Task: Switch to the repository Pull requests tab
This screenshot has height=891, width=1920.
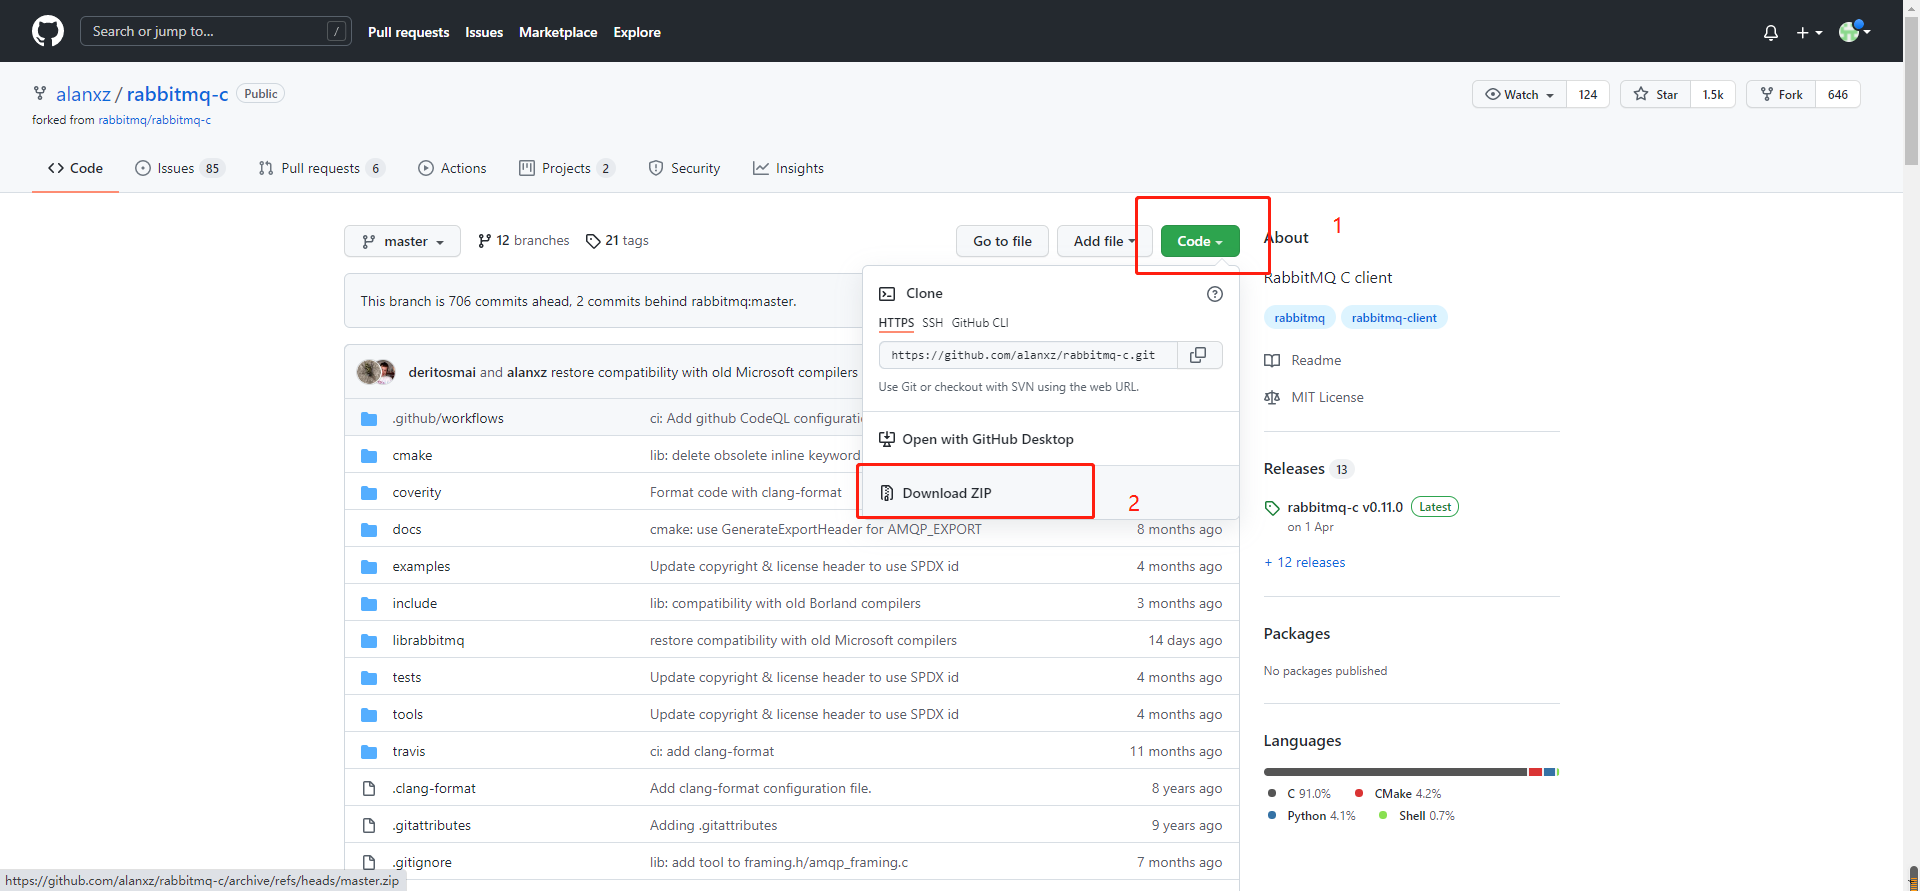Action: 321,168
